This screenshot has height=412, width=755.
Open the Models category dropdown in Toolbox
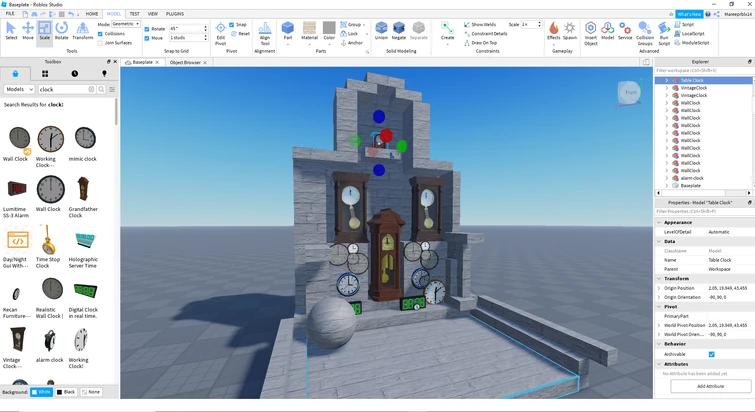coord(20,89)
